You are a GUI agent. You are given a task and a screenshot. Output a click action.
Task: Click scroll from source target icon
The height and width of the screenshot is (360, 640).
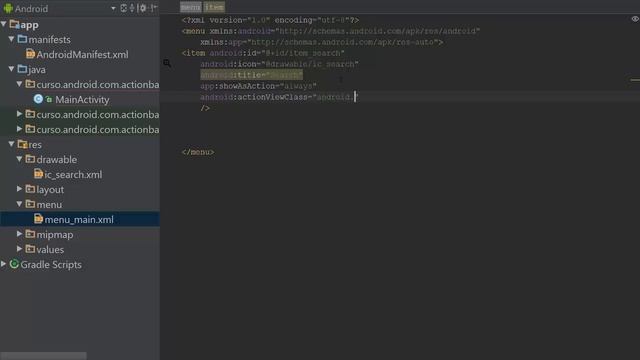pos(124,8)
